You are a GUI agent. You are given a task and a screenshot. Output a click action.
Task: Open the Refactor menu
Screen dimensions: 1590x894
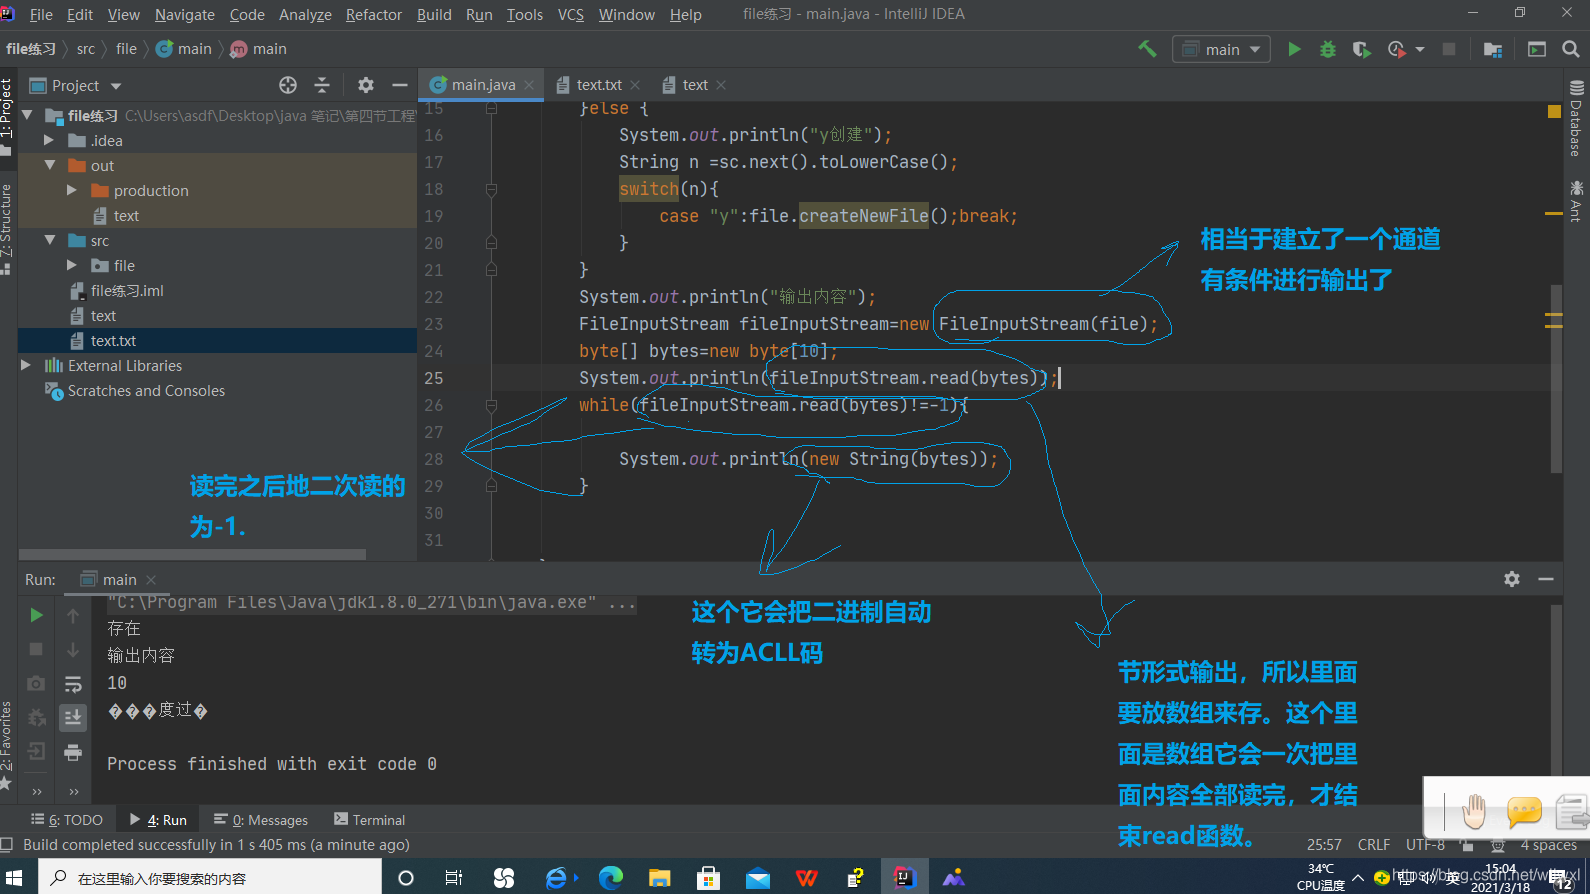click(x=374, y=14)
